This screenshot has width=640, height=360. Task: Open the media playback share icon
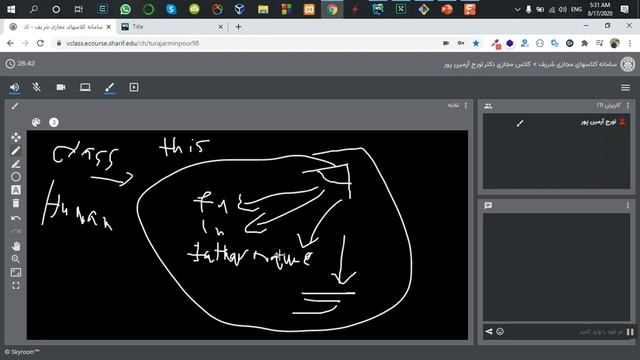click(134, 87)
